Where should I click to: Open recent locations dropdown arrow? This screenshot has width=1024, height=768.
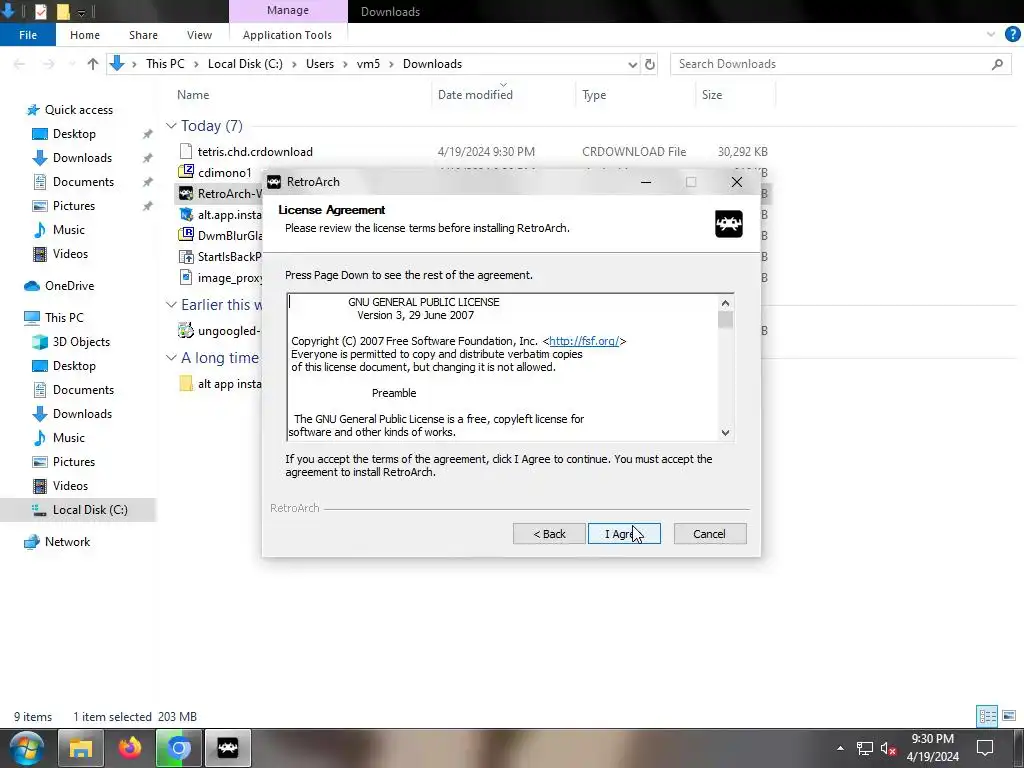[72, 64]
